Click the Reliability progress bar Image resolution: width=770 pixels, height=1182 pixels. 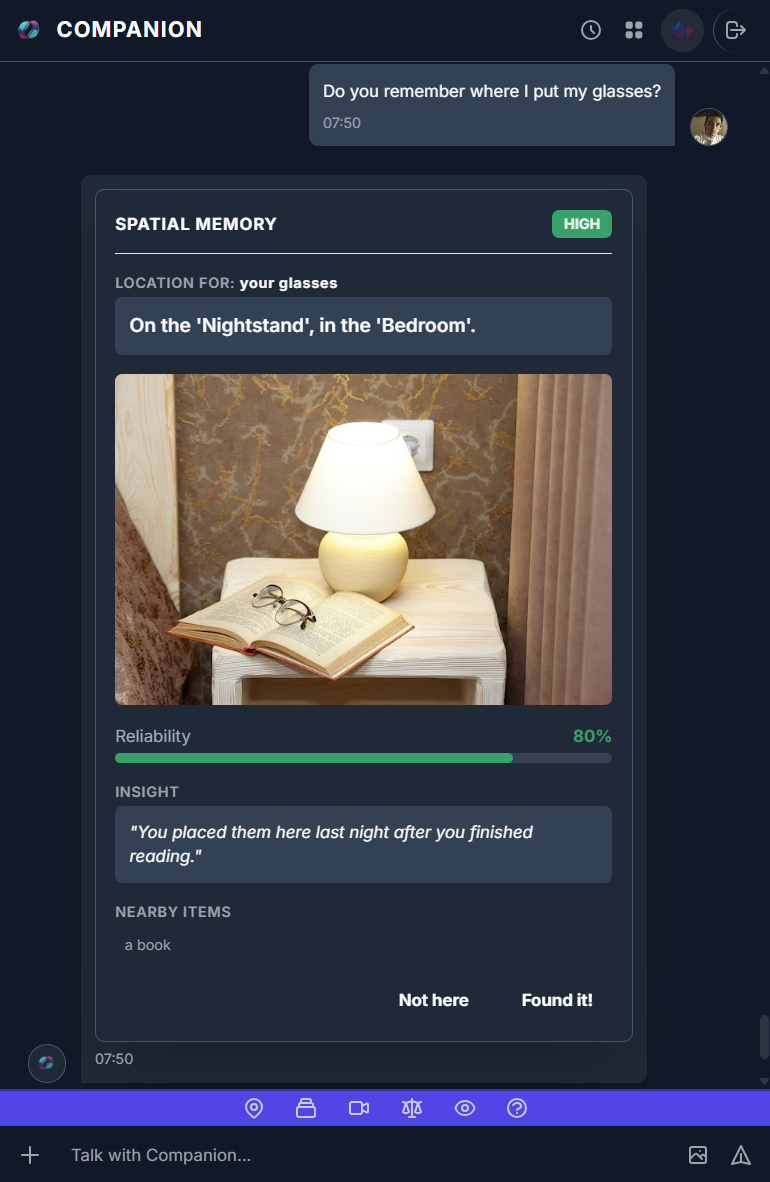coord(364,758)
